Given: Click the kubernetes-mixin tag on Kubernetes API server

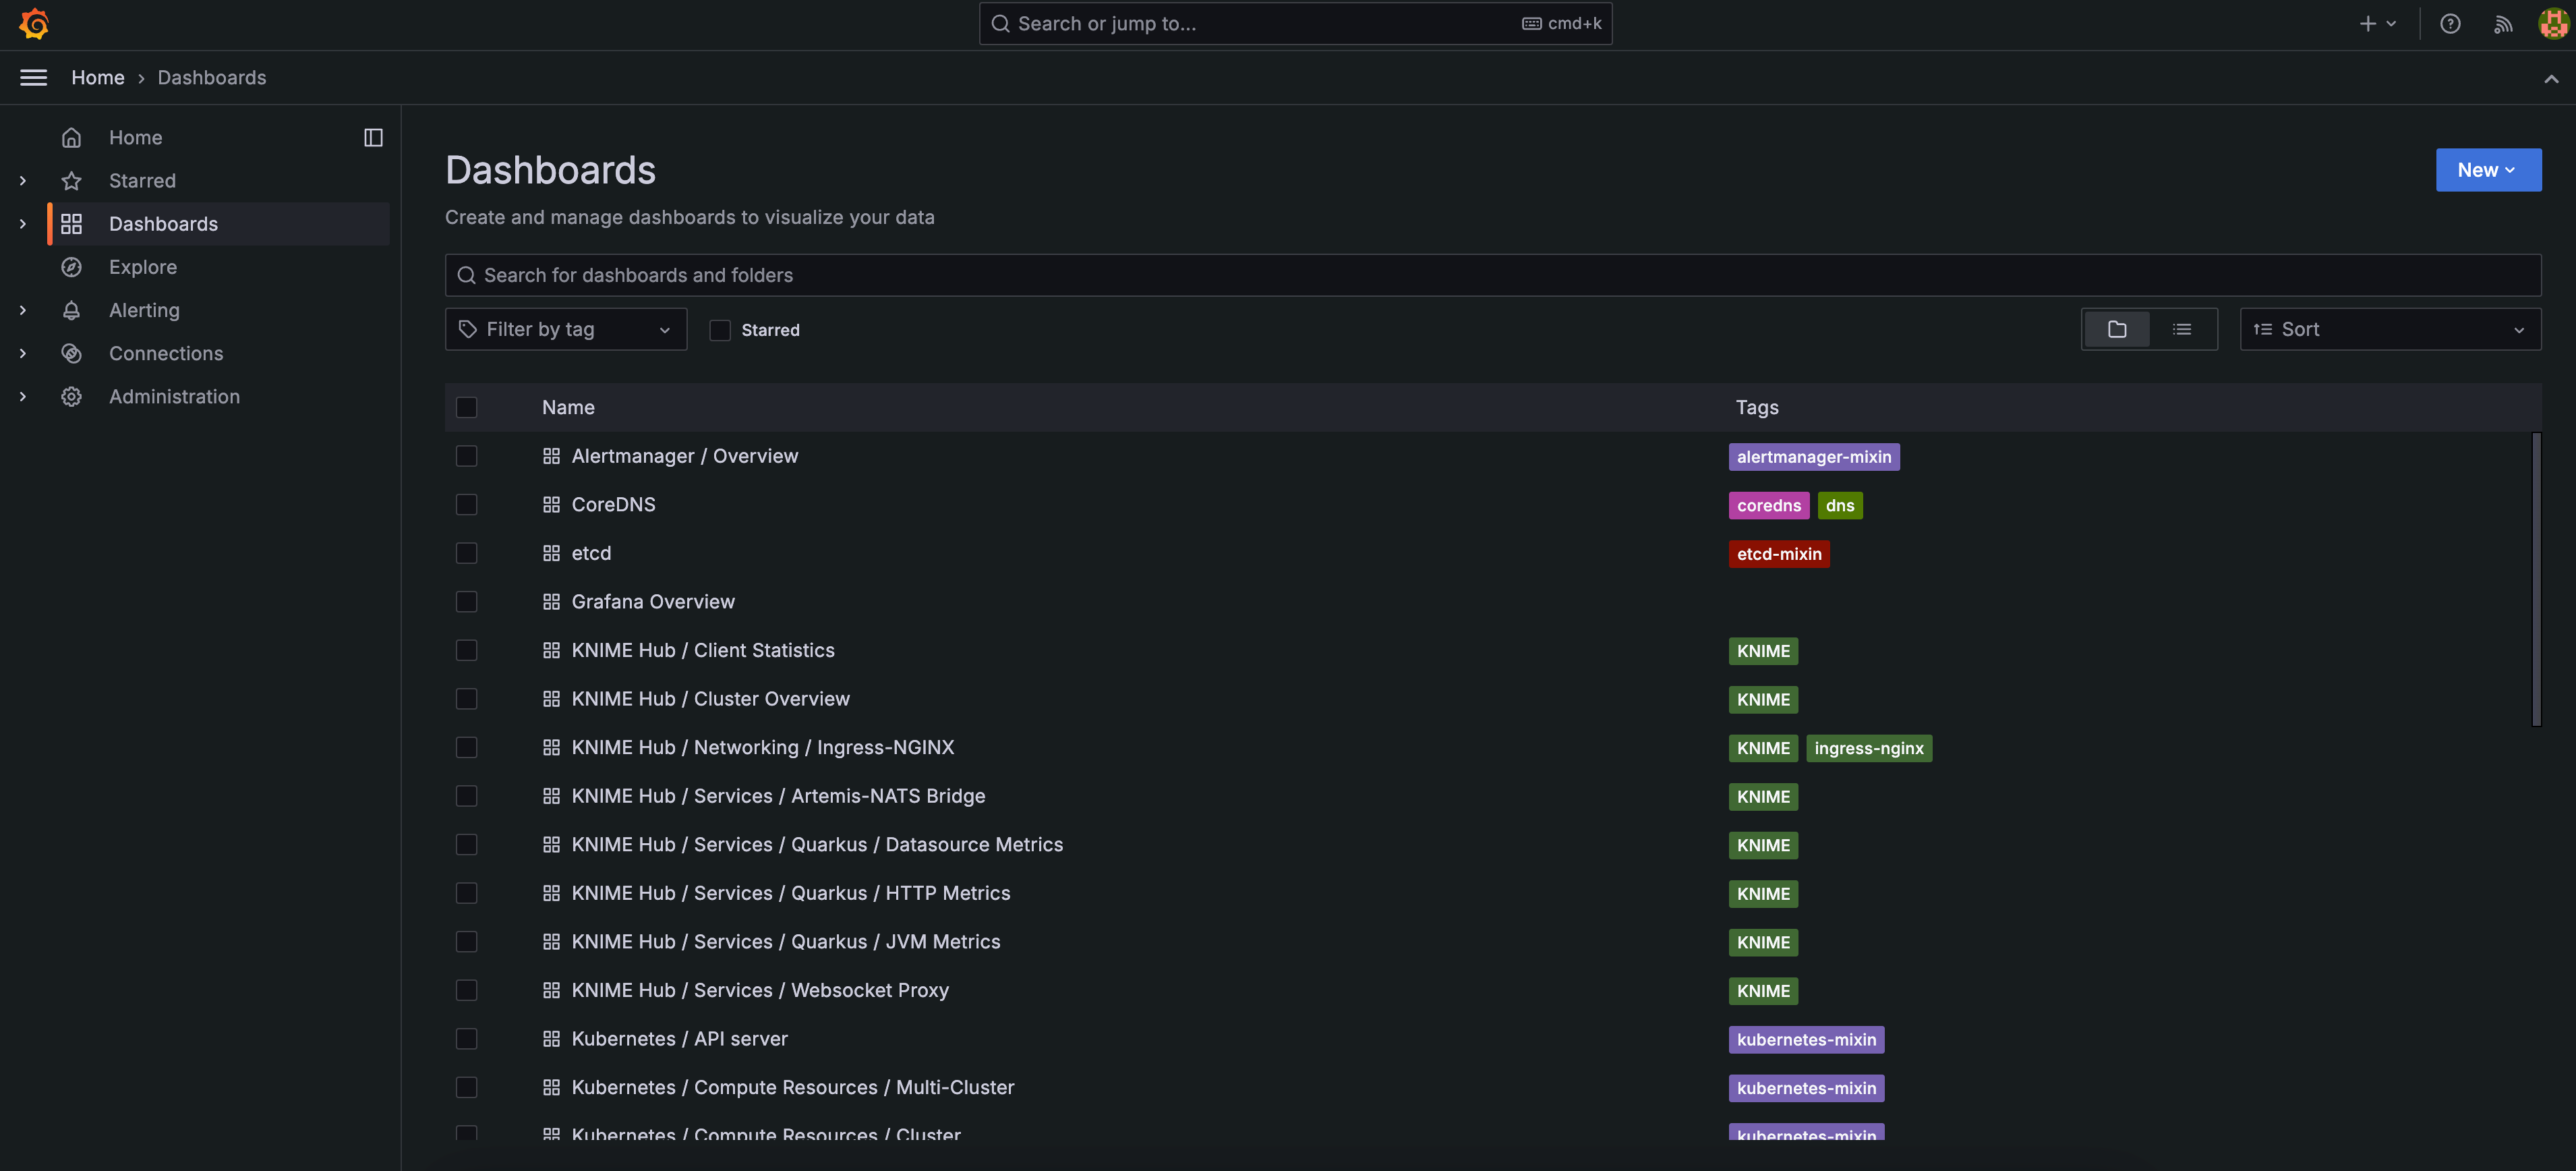Looking at the screenshot, I should [1806, 1039].
